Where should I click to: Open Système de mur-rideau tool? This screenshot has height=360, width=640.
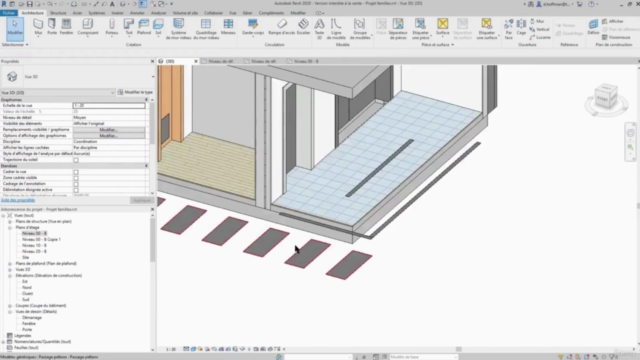click(x=178, y=29)
